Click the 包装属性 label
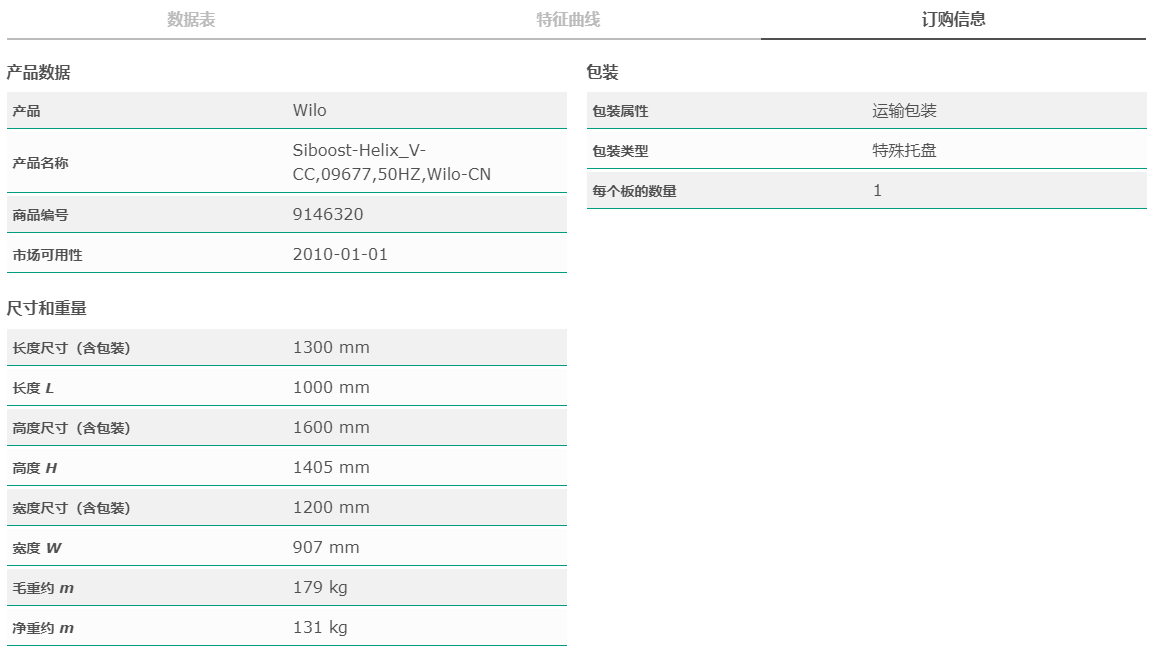This screenshot has width=1165, height=656. click(x=620, y=111)
